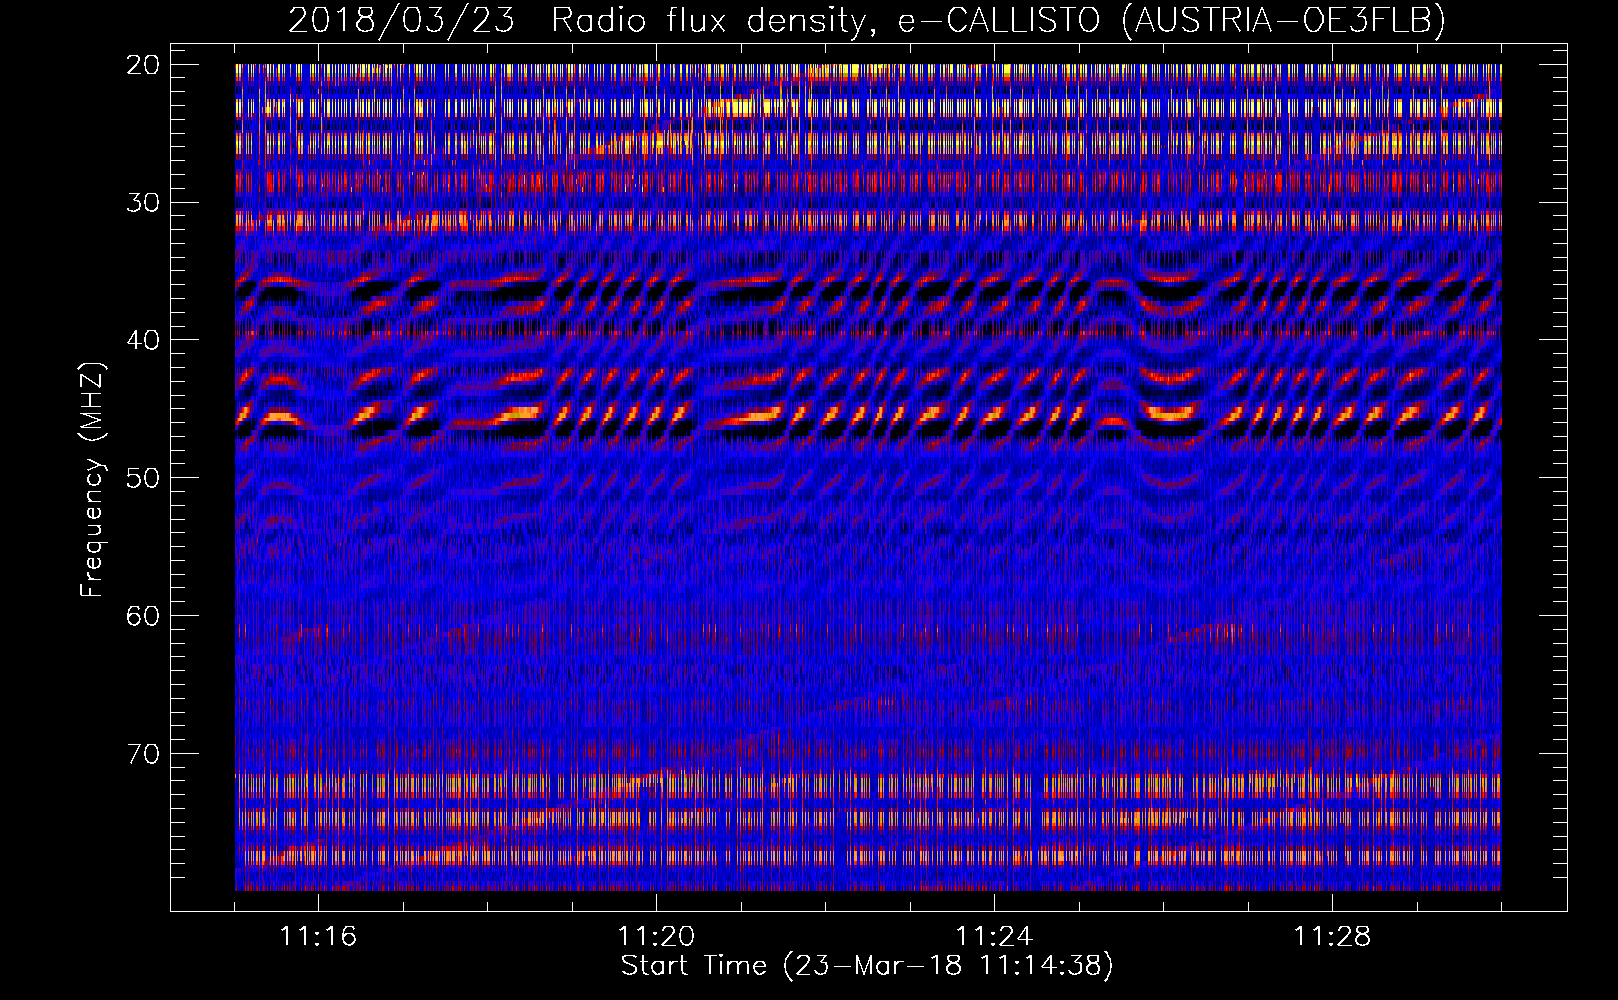Image resolution: width=1618 pixels, height=1000 pixels.
Task: Click the 'Frequency (MHZ)' axis label
Action: (x=92, y=480)
